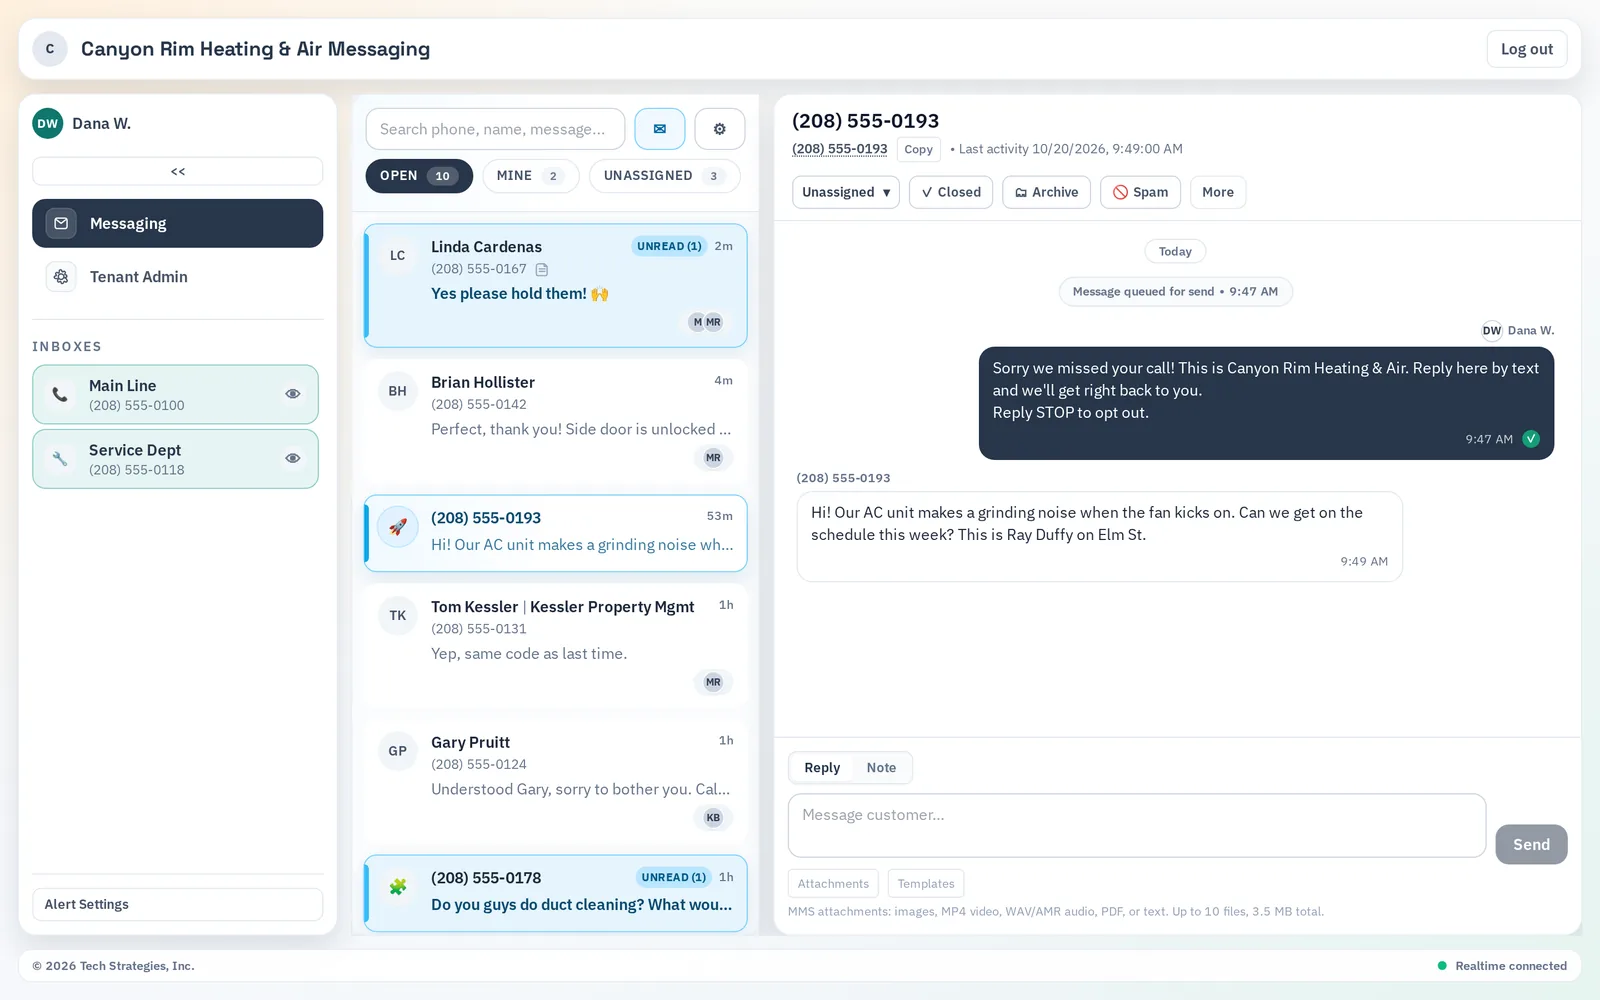
Task: Click the BH avatar of Brian Hollister
Action: tap(398, 391)
